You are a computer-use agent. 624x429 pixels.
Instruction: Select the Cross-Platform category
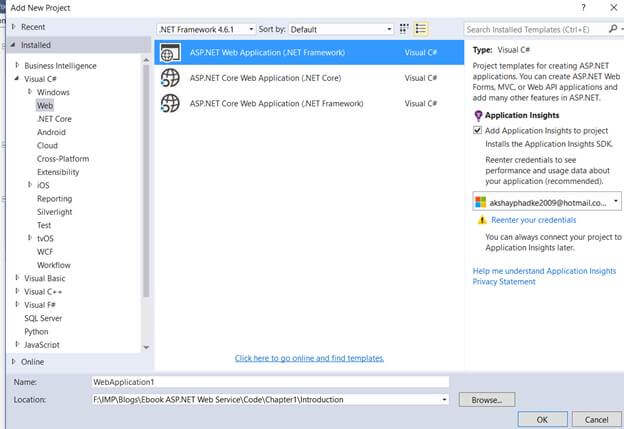(x=63, y=159)
